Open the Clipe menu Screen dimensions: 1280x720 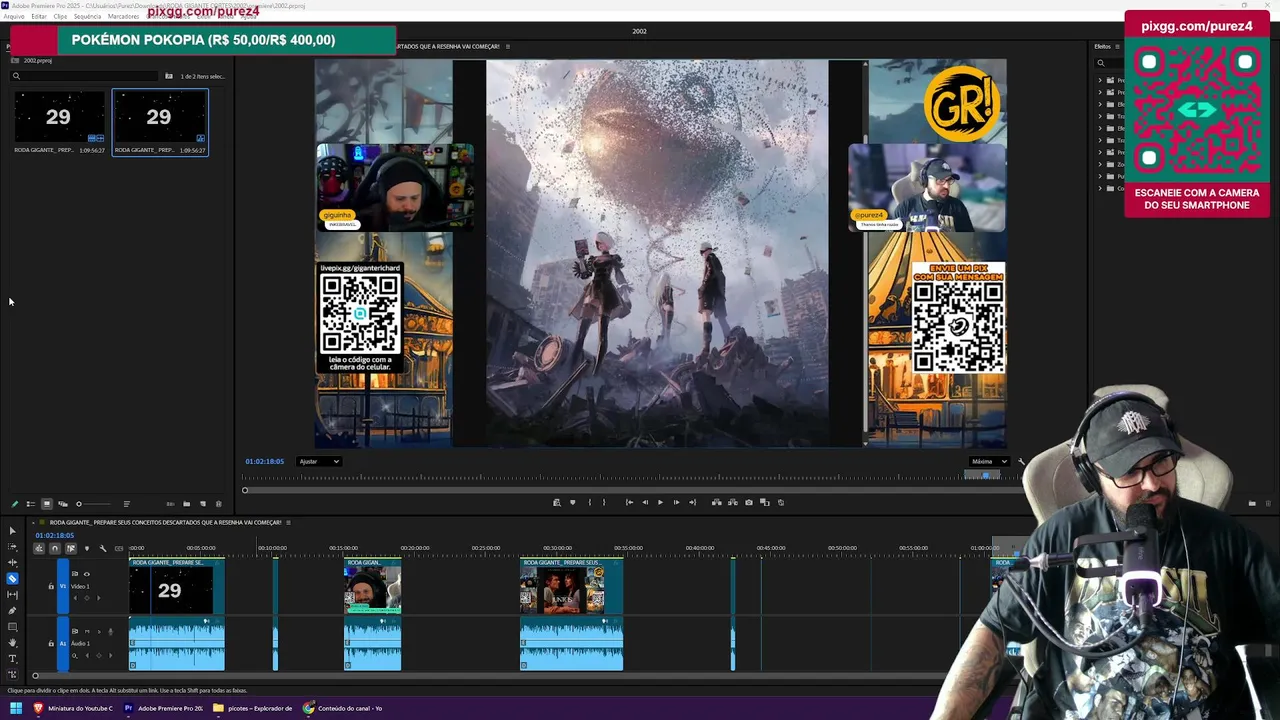(x=60, y=16)
